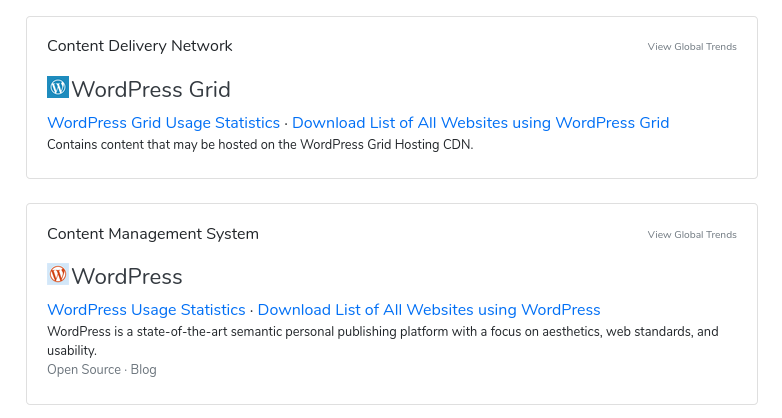Screen dimensions: 782x418
Task: Click the WordPress Grid Hosting CDN description
Action: click(260, 145)
